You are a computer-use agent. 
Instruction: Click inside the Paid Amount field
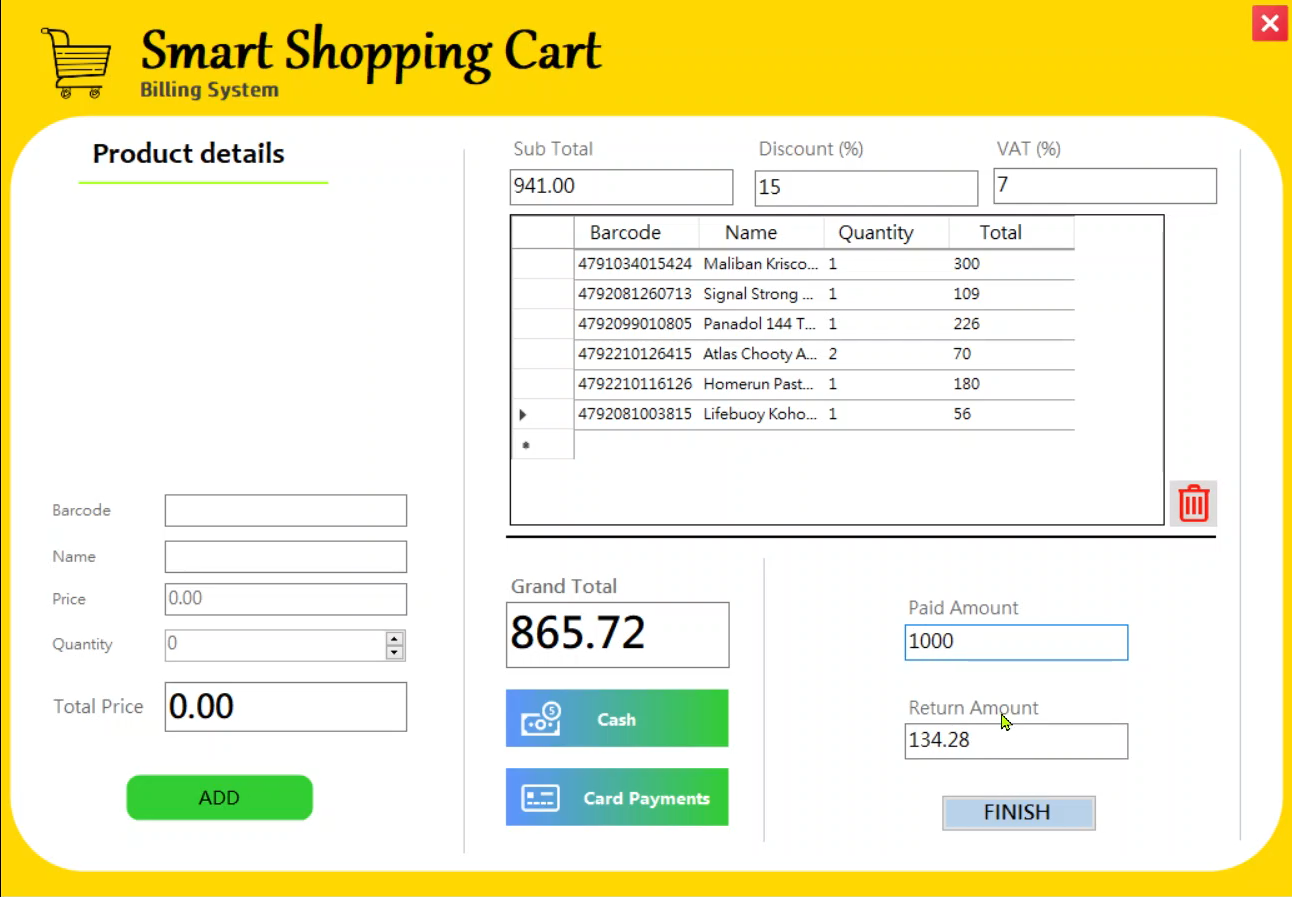[x=1015, y=641]
